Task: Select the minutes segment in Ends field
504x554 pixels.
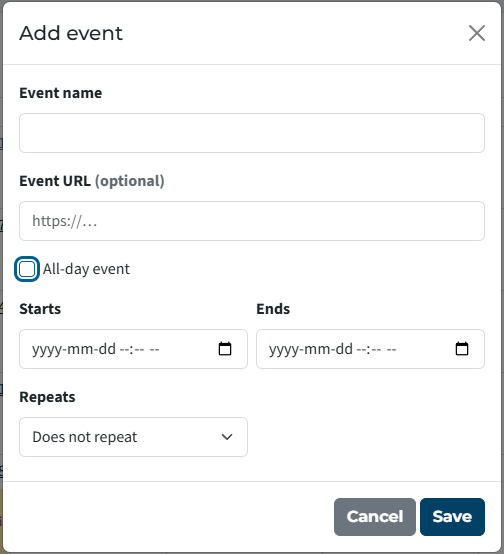Action: pos(376,349)
